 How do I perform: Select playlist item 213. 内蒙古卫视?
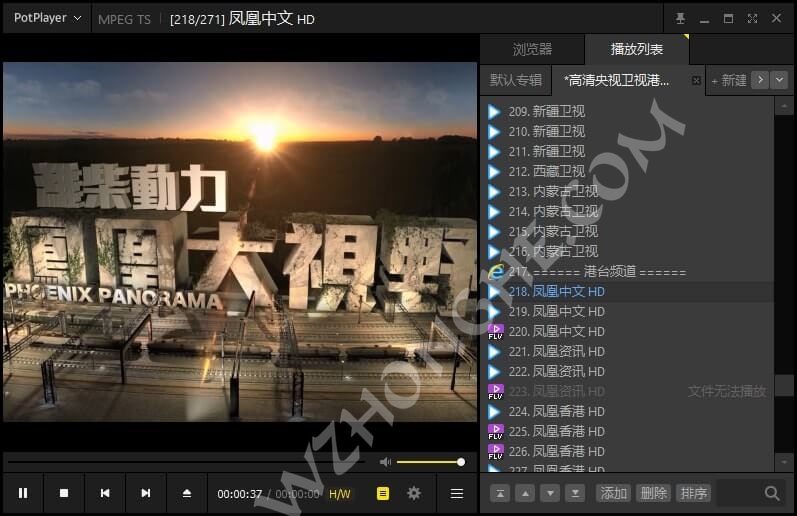pyautogui.click(x=629, y=191)
